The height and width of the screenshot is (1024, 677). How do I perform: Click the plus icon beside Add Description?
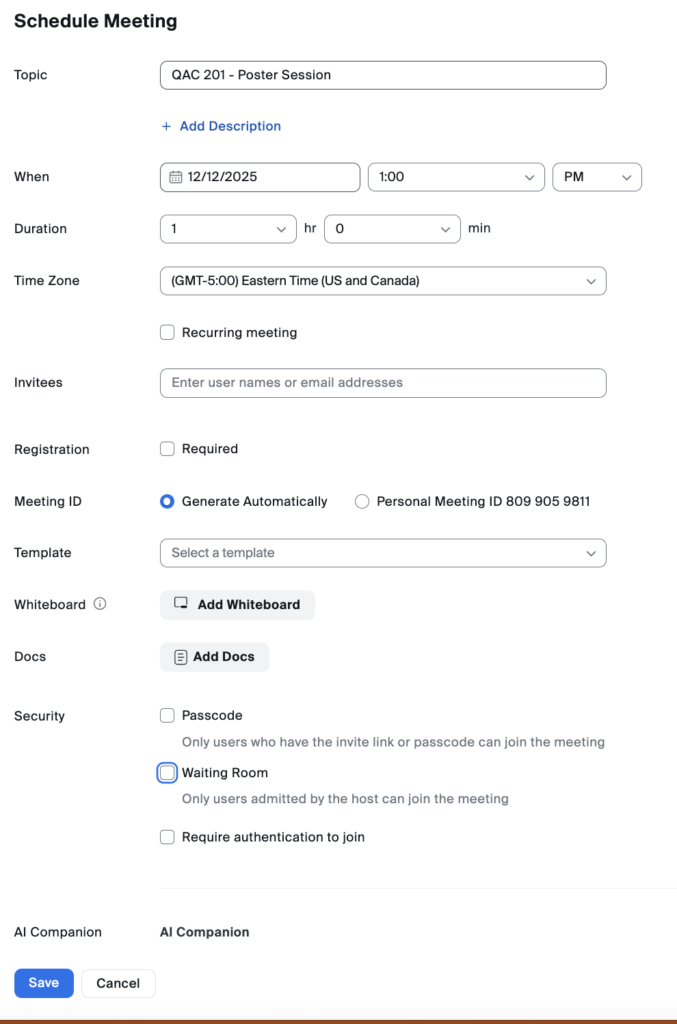[x=167, y=126]
